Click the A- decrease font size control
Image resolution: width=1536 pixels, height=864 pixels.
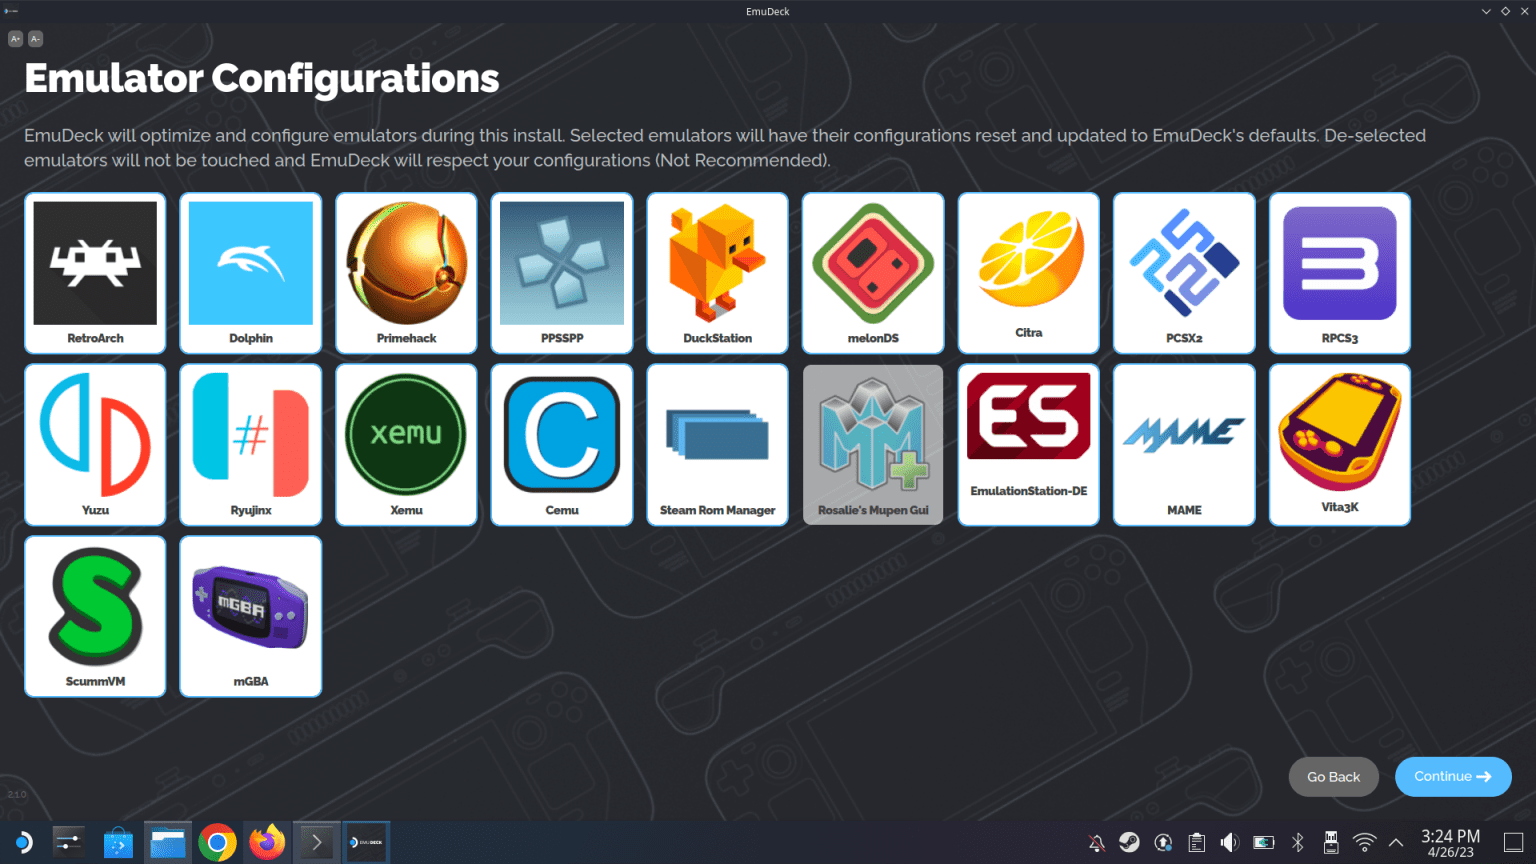click(x=35, y=38)
